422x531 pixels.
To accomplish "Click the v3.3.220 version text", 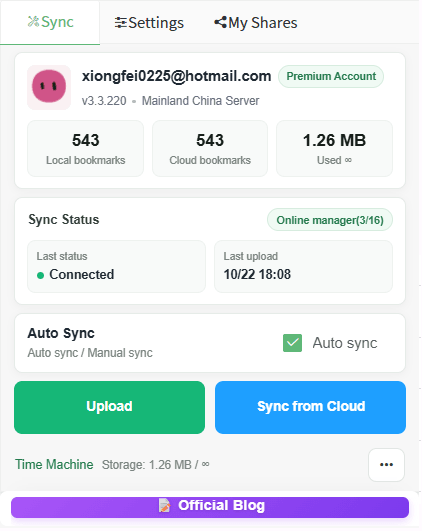I will point(104,101).
